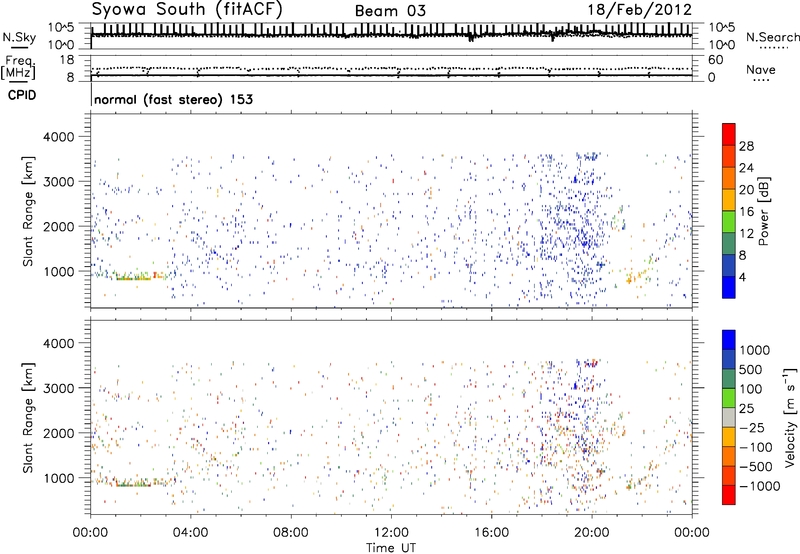
Task: Click the green-orange echo band near 01:00 in power panel
Action: click(x=134, y=277)
